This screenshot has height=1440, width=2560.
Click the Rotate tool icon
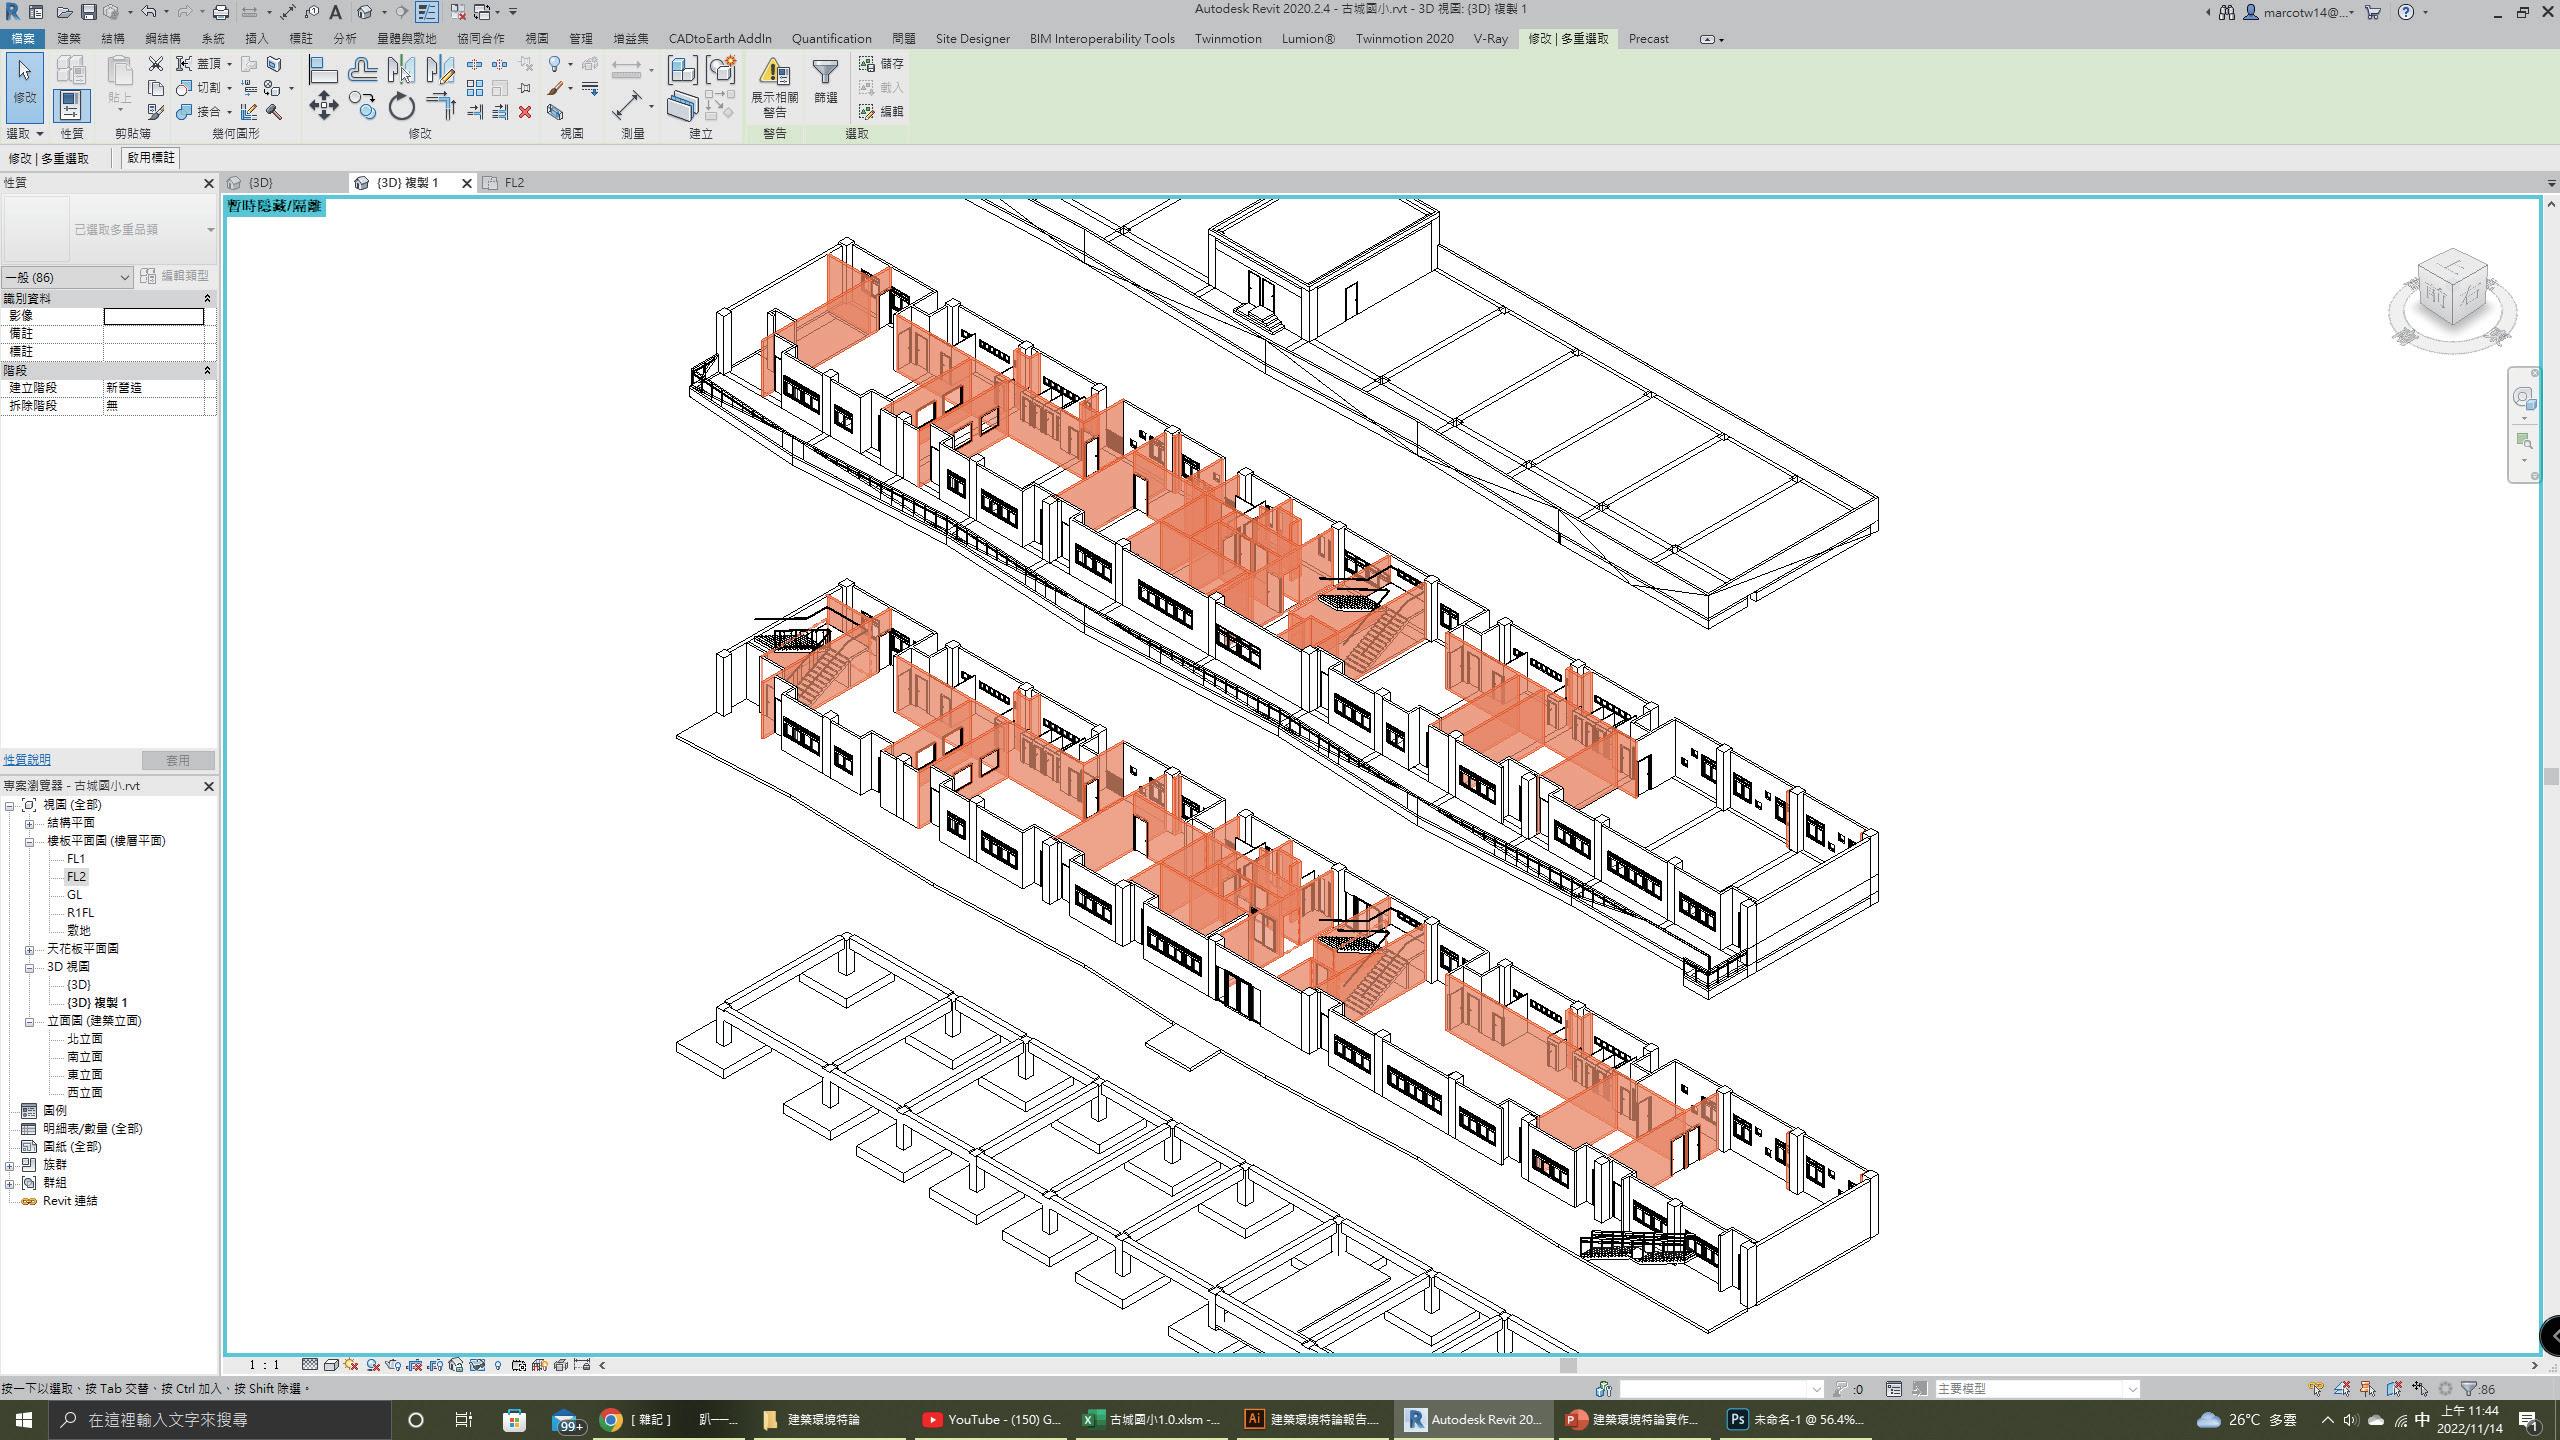click(x=401, y=106)
